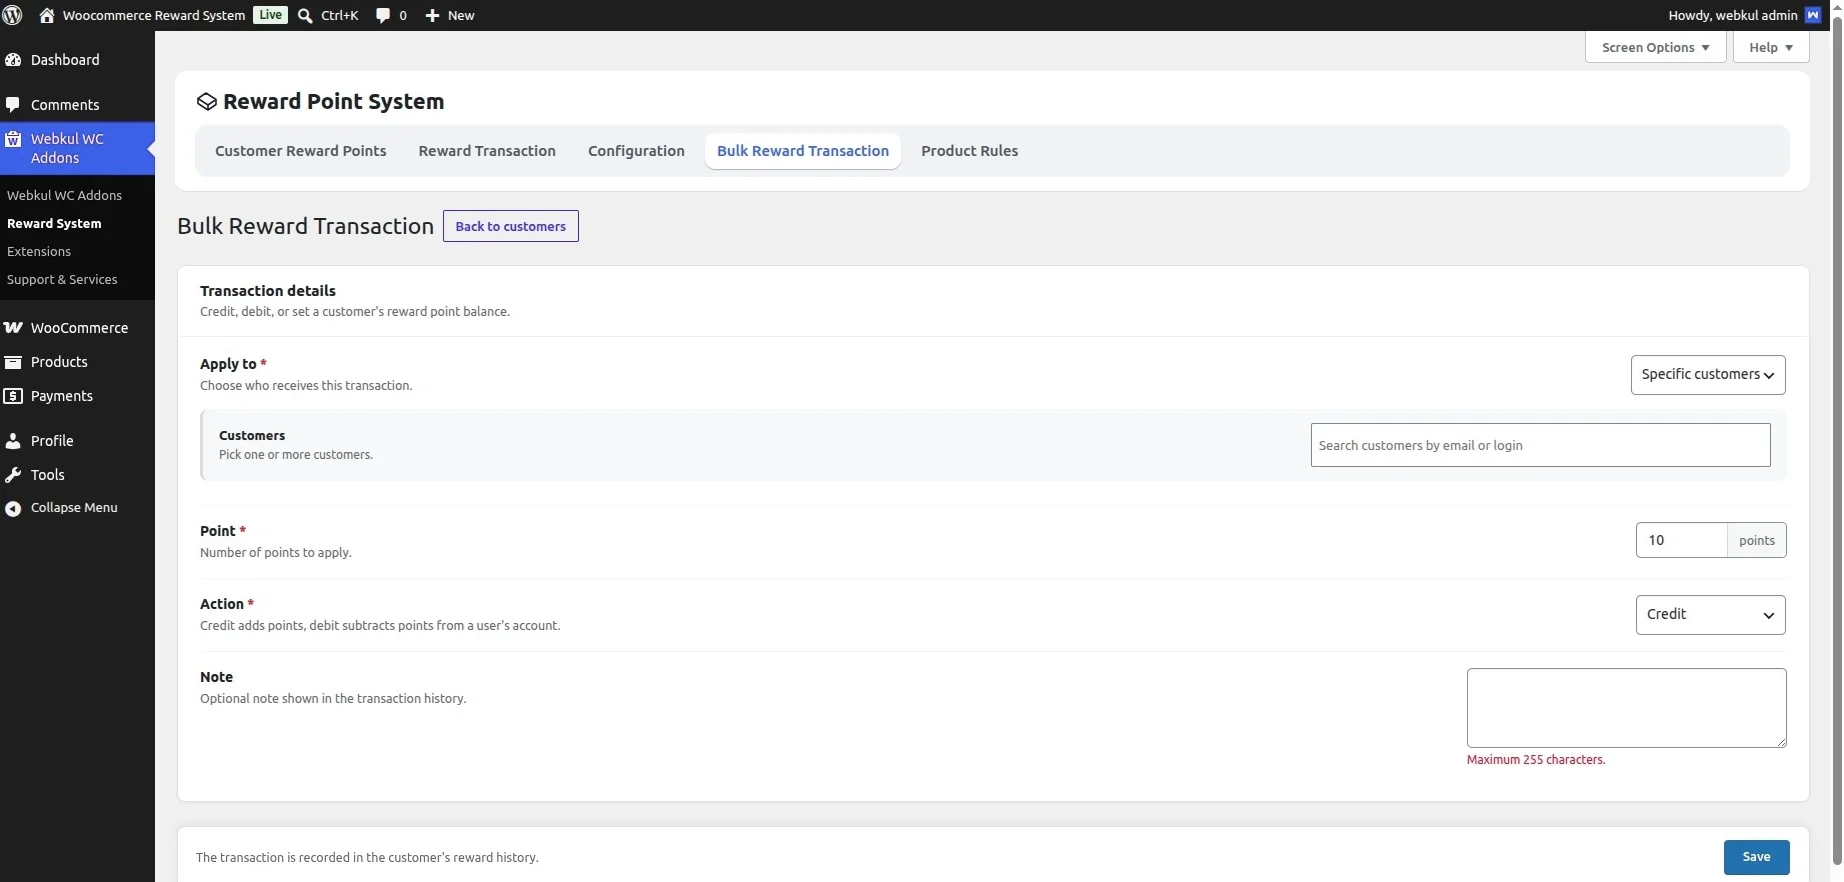Screen dimensions: 1844x882
Task: Click the Products box icon
Action: 13,362
